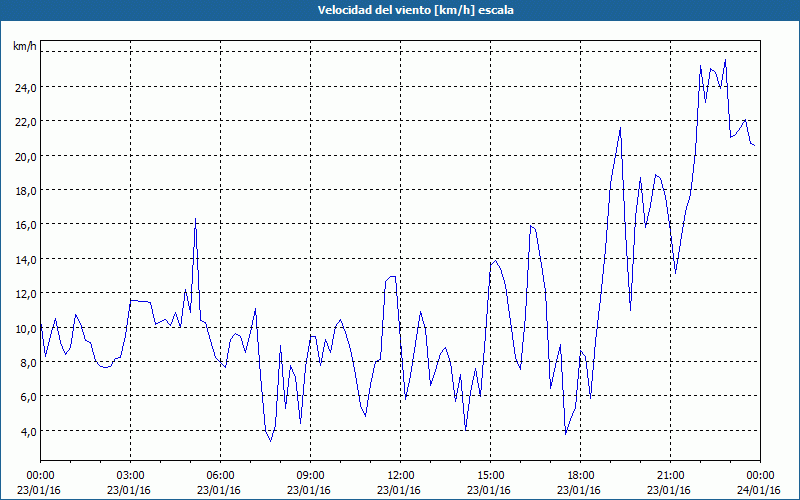
Task: Click the 'km/h' unit label
Action: coord(24,46)
